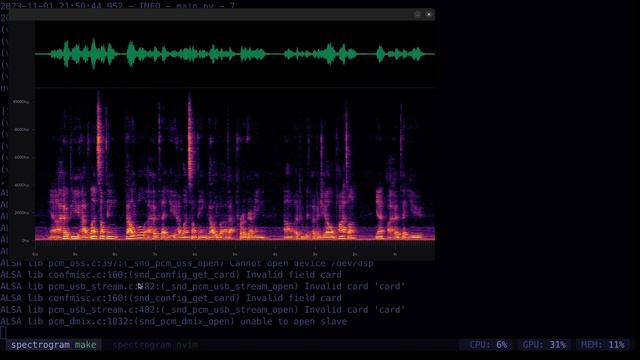Image resolution: width=640 pixels, height=360 pixels.
Task: Click the 6000Hz frequency axis label
Action: 22,157
